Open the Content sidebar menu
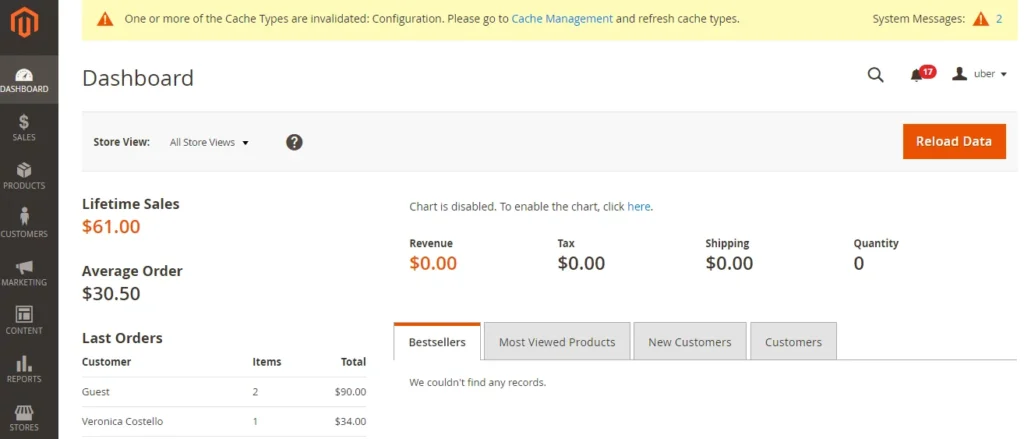This screenshot has height=439, width=1024. 25,321
